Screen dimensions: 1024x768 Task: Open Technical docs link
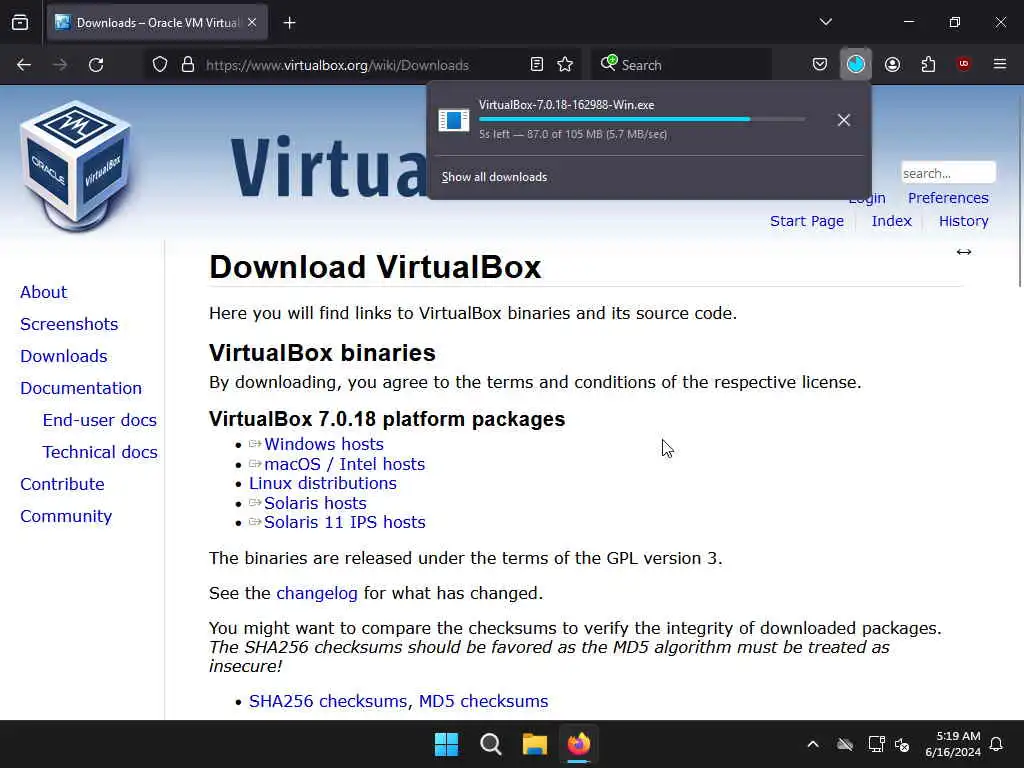pyautogui.click(x=100, y=452)
